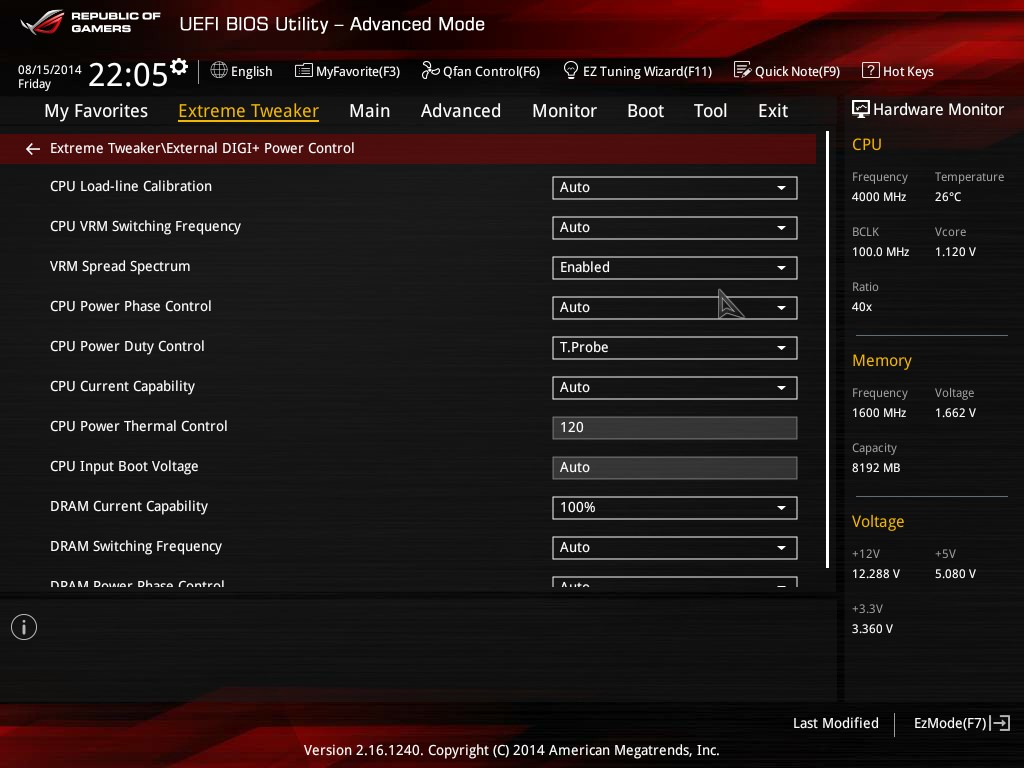Screen dimensions: 1024x768
Task: Select the Extreme Tweaker tab
Action: point(248,111)
